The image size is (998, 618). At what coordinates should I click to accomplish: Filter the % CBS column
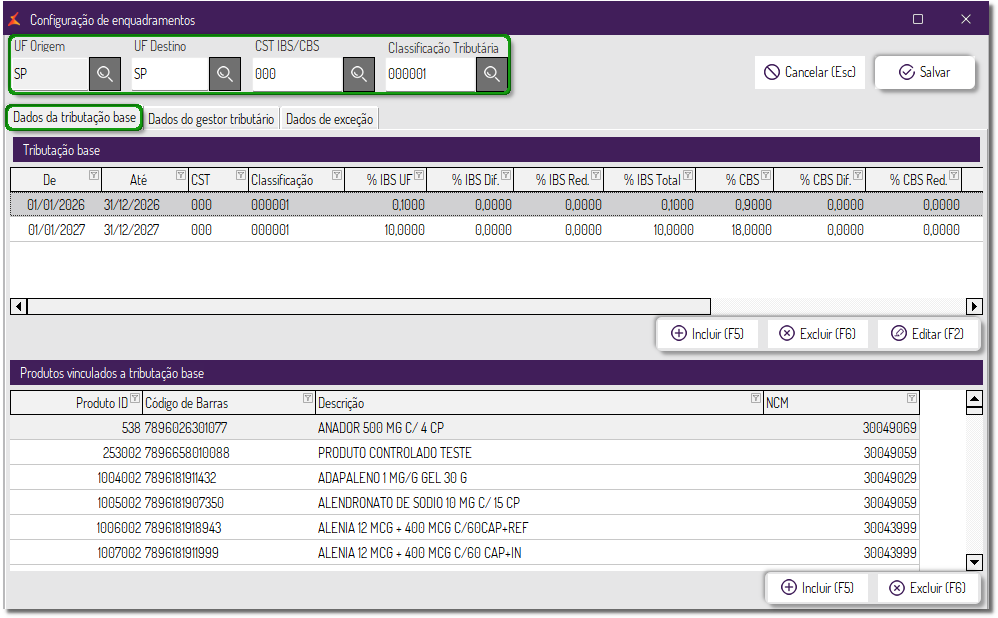(x=766, y=175)
